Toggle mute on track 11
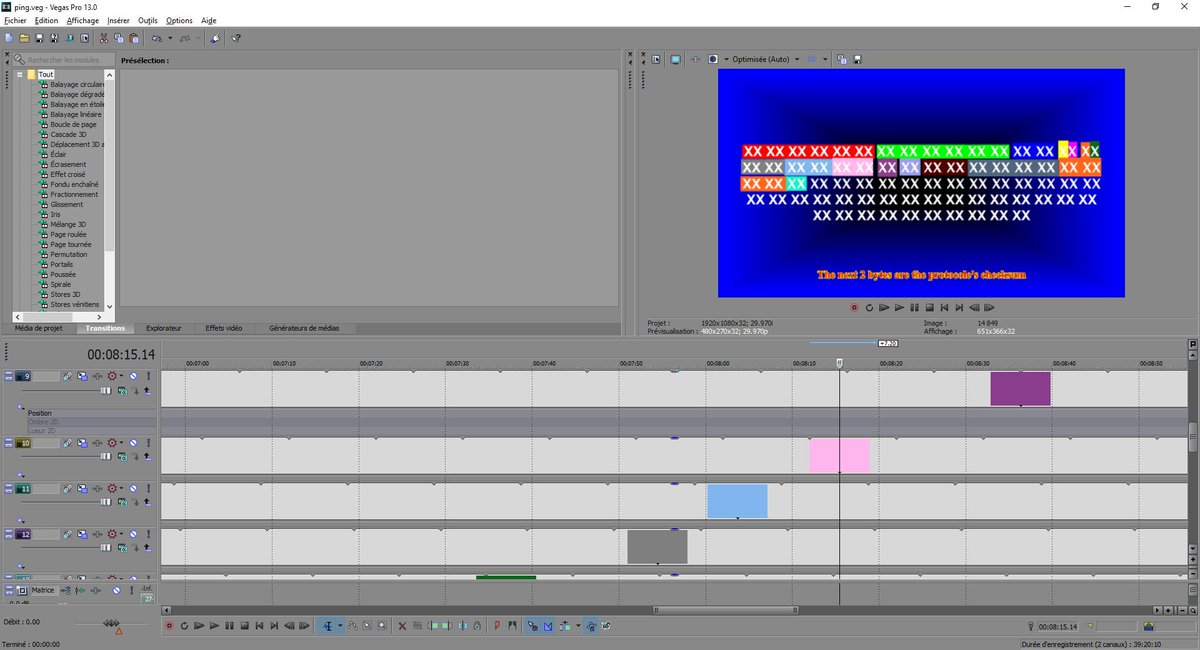 tap(133, 489)
